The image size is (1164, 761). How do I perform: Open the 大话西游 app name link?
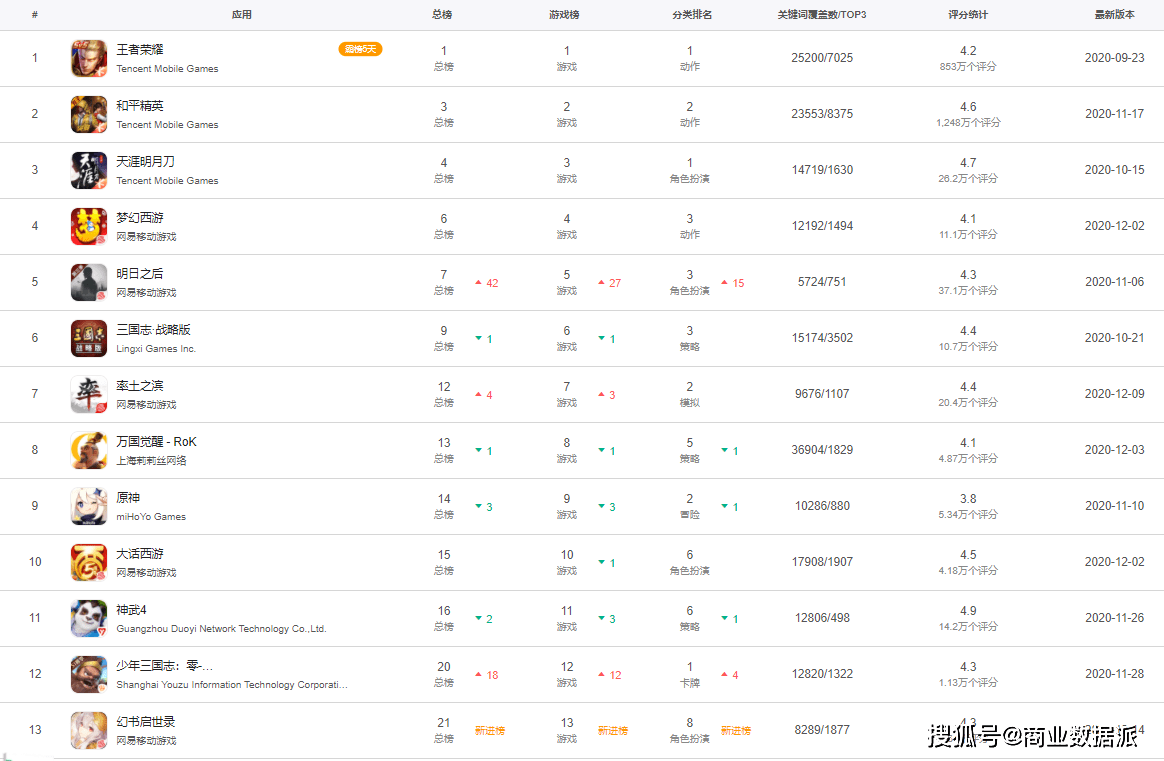pyautogui.click(x=140, y=554)
